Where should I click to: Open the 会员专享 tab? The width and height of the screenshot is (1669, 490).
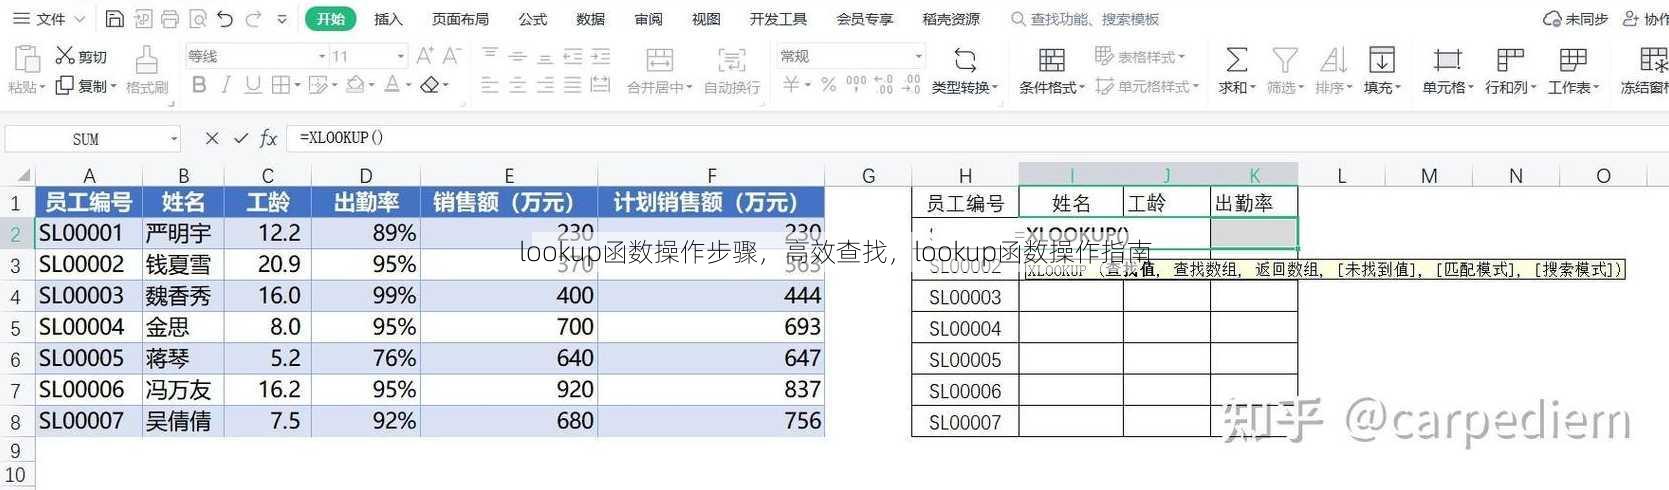coord(865,19)
